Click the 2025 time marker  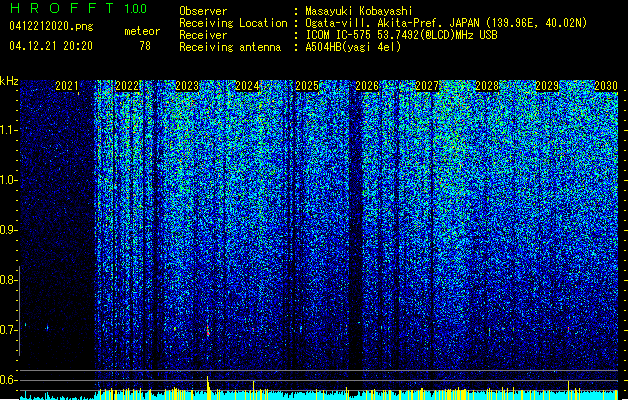pyautogui.click(x=307, y=86)
